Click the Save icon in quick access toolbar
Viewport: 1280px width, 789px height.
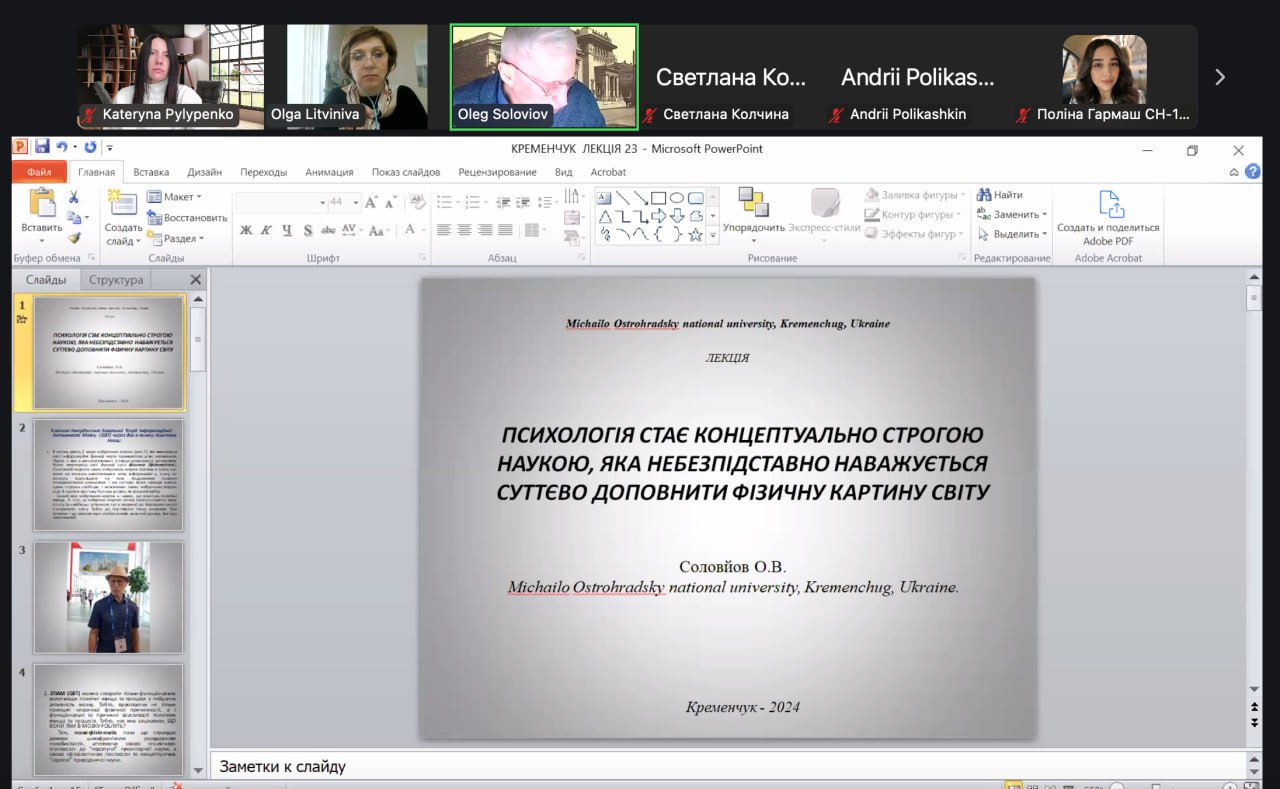42,147
